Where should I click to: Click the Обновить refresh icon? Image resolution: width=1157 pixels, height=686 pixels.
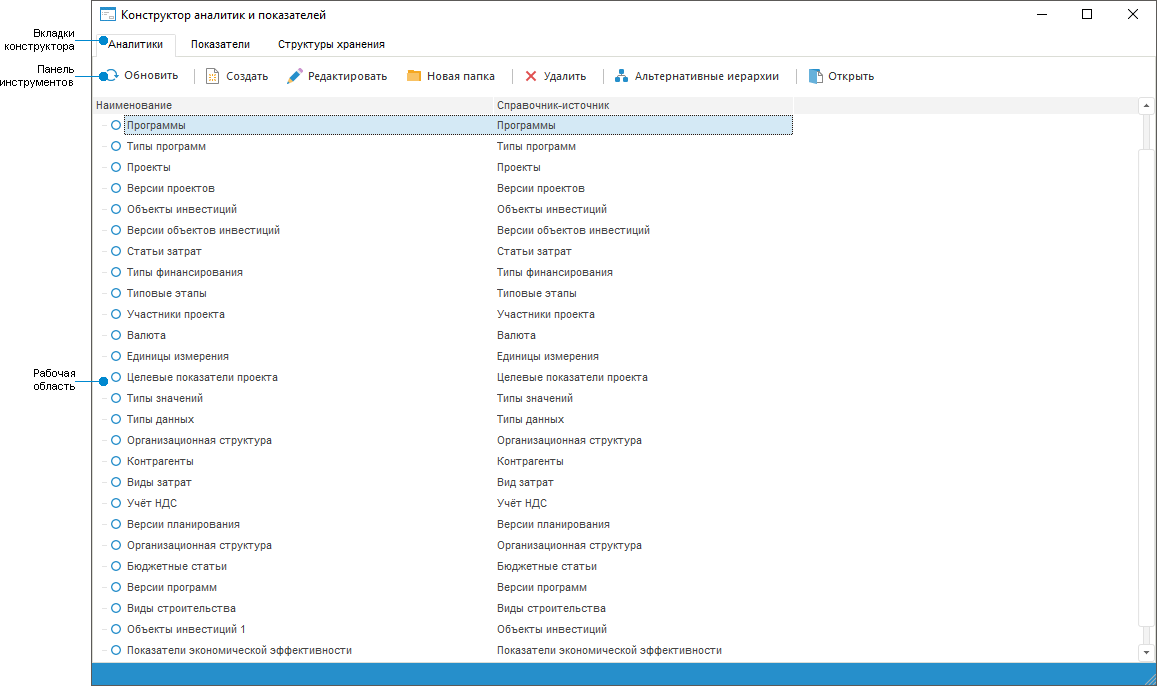point(110,75)
